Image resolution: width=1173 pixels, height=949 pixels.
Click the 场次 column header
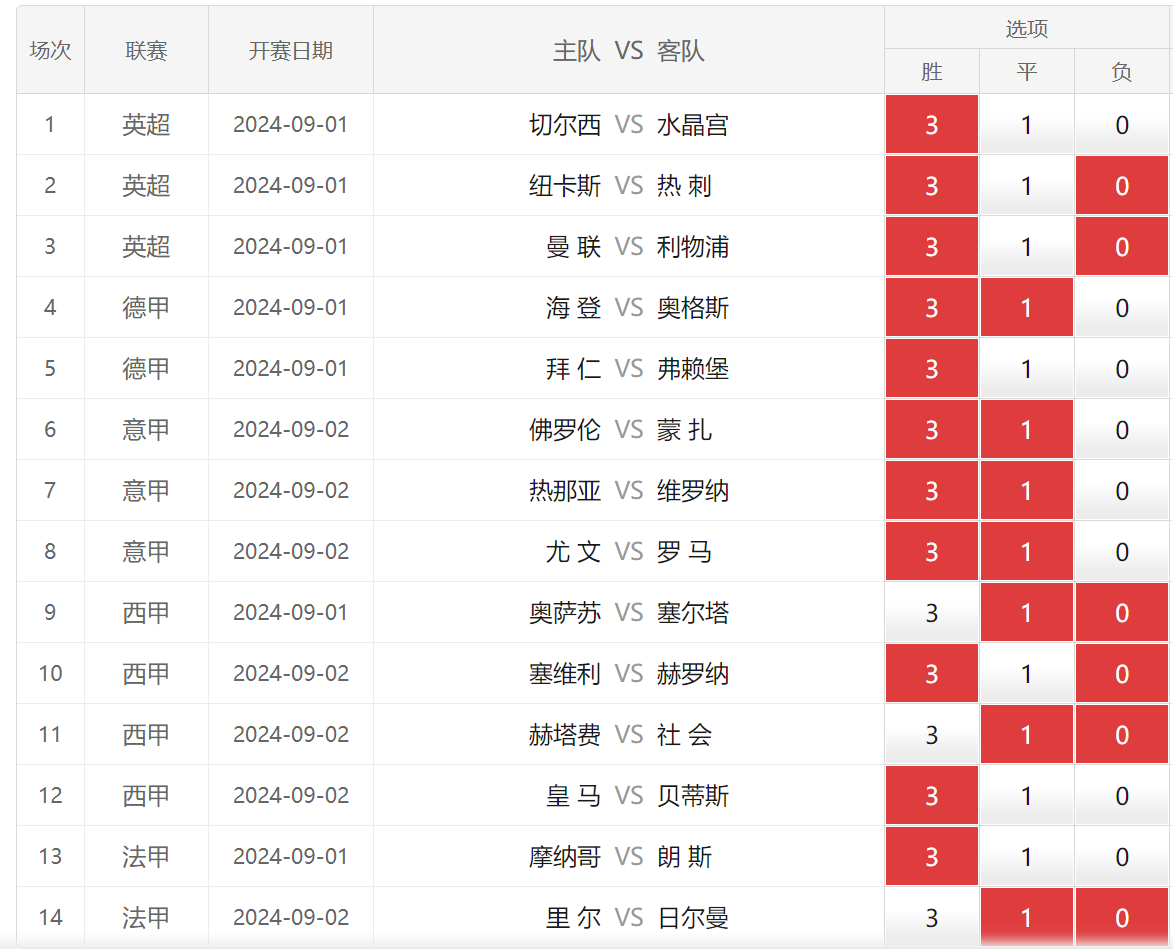[50, 50]
